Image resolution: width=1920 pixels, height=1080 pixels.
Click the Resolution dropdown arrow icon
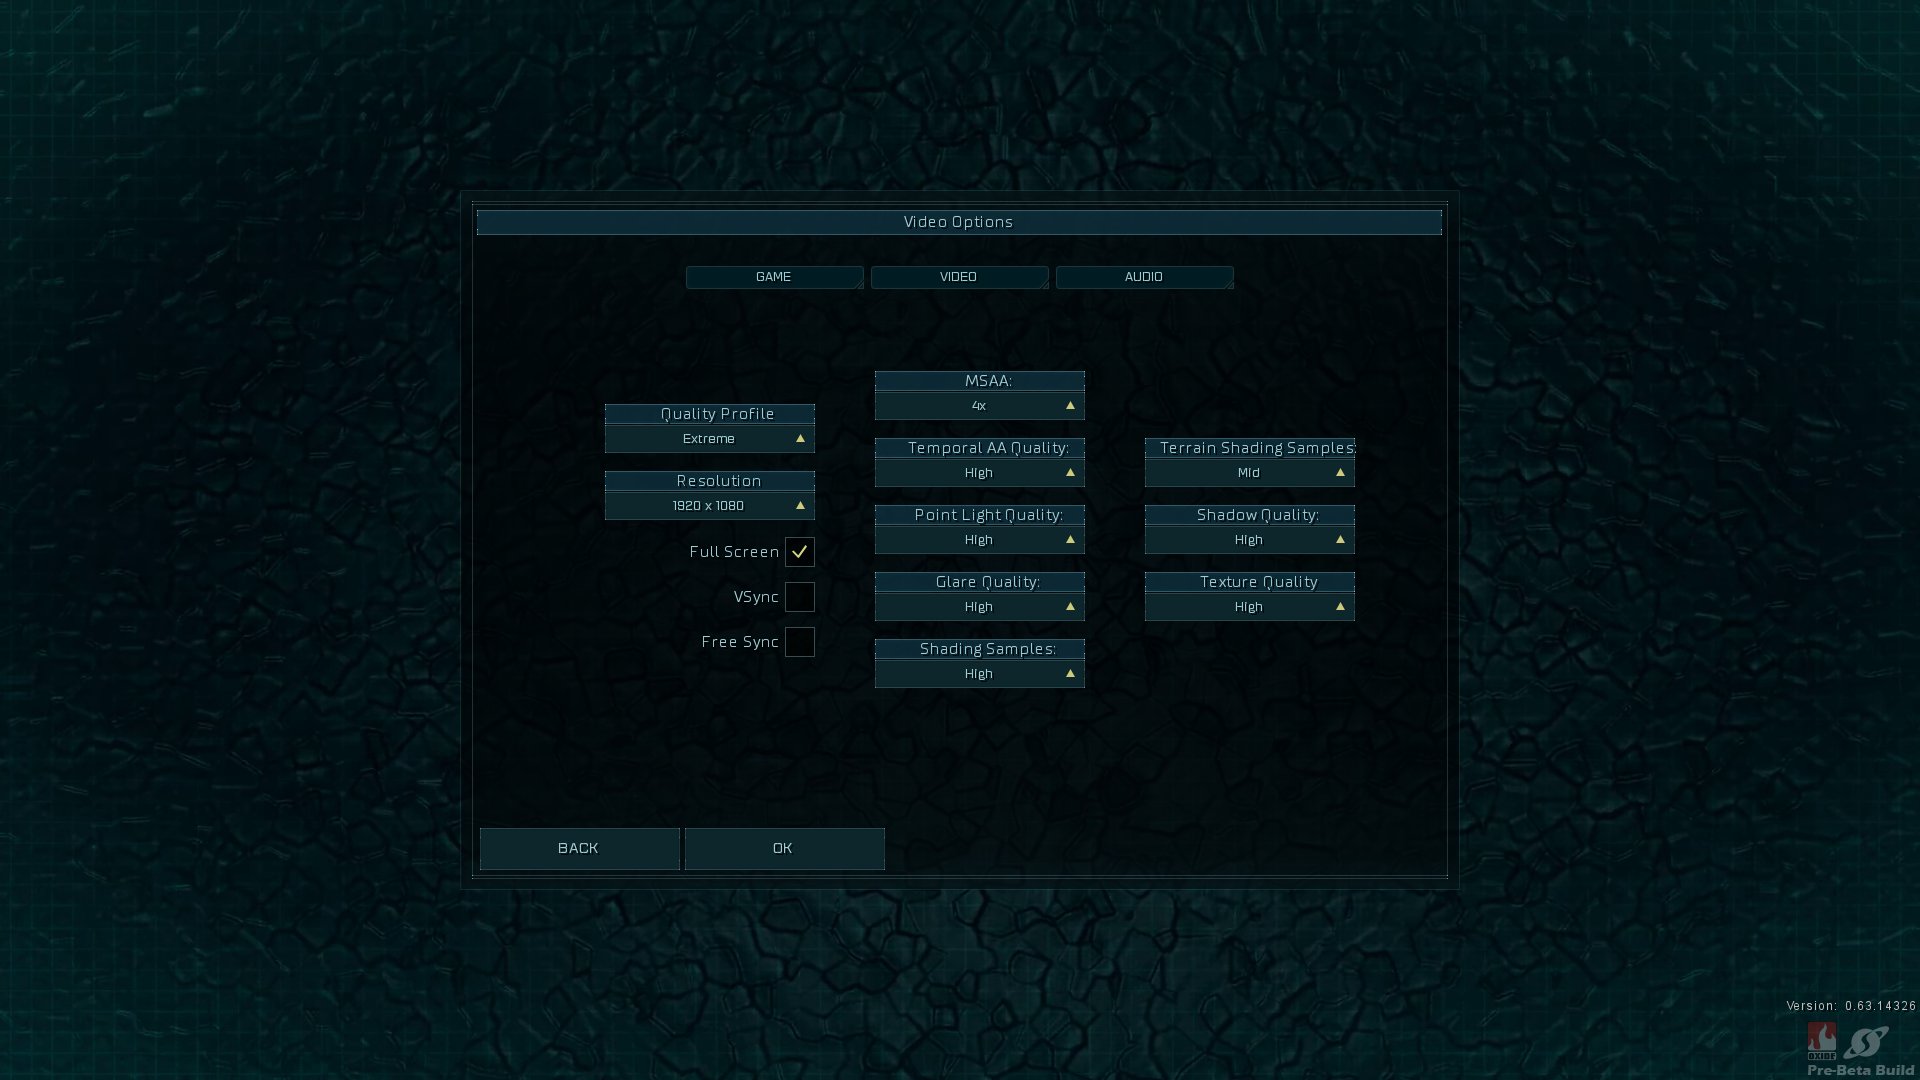800,506
